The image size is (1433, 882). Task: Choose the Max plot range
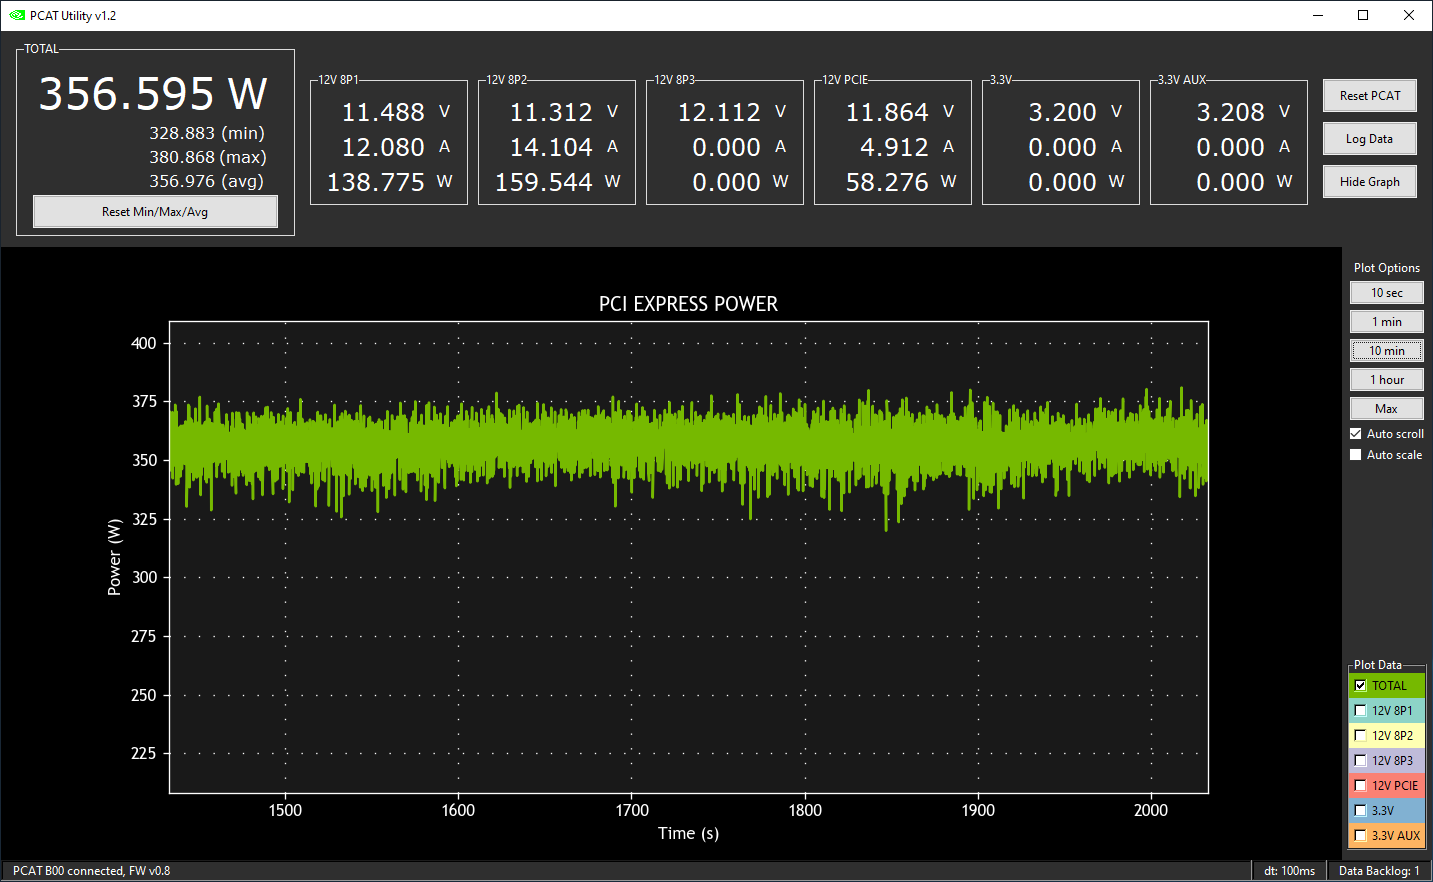coord(1386,409)
